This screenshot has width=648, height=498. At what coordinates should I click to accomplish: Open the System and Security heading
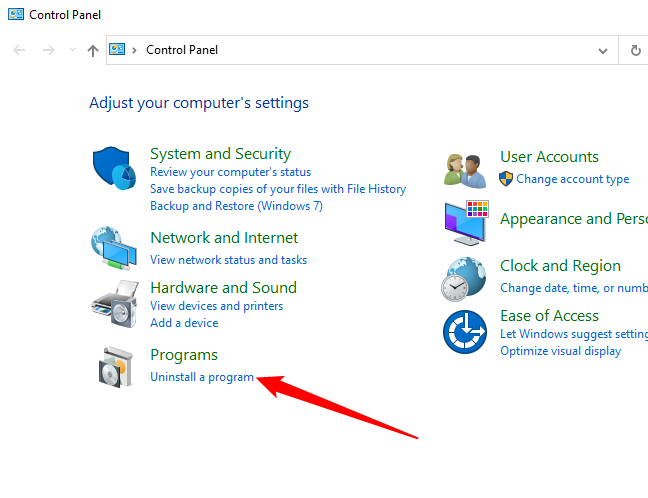[220, 154]
